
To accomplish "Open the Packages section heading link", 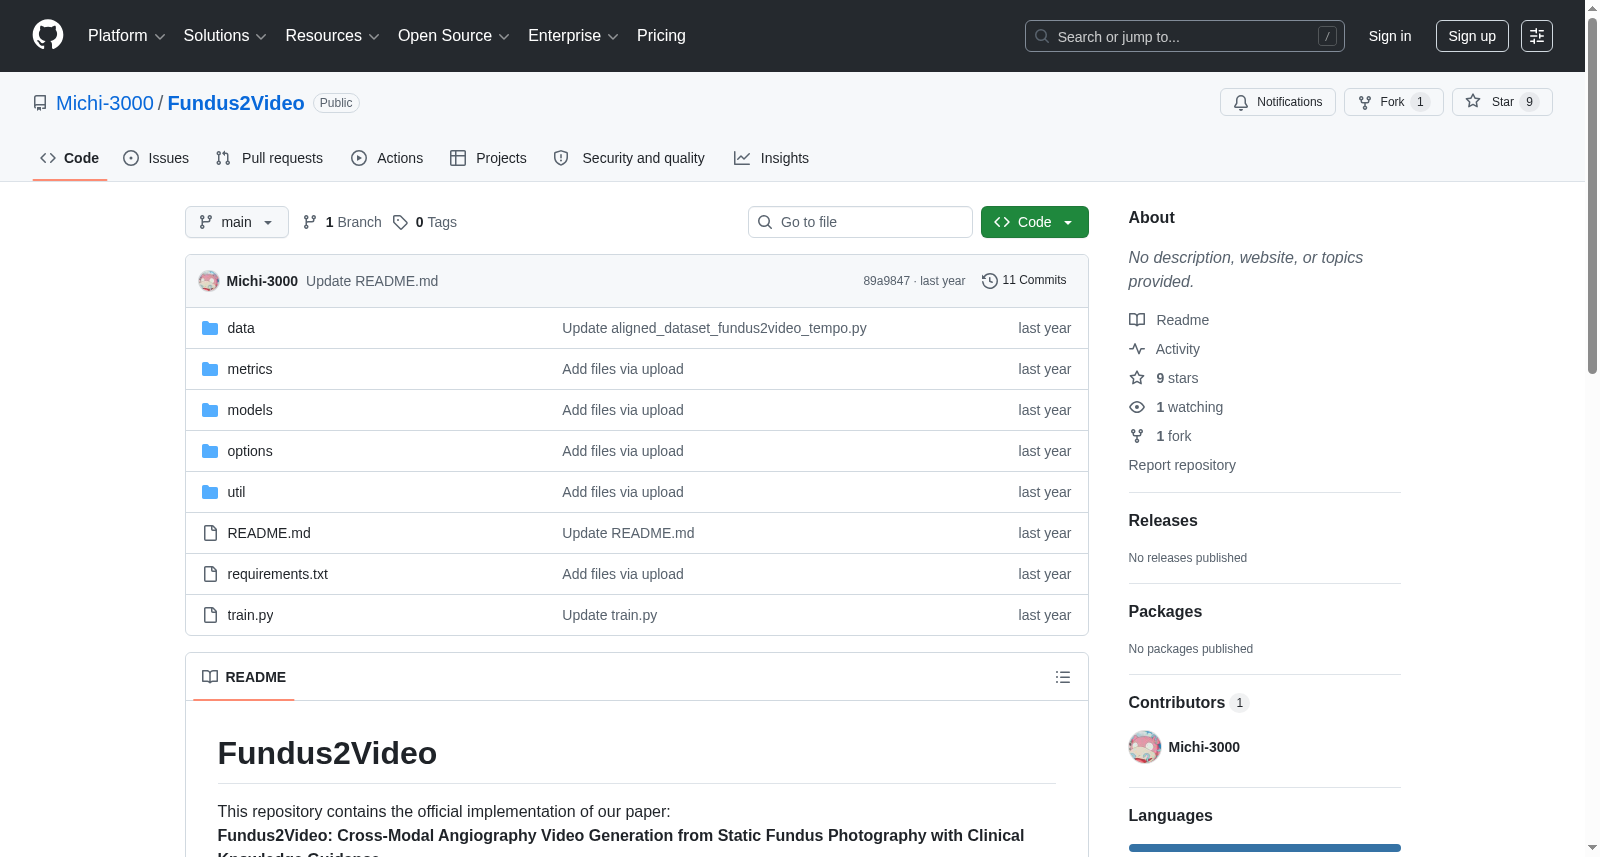I will tap(1165, 612).
